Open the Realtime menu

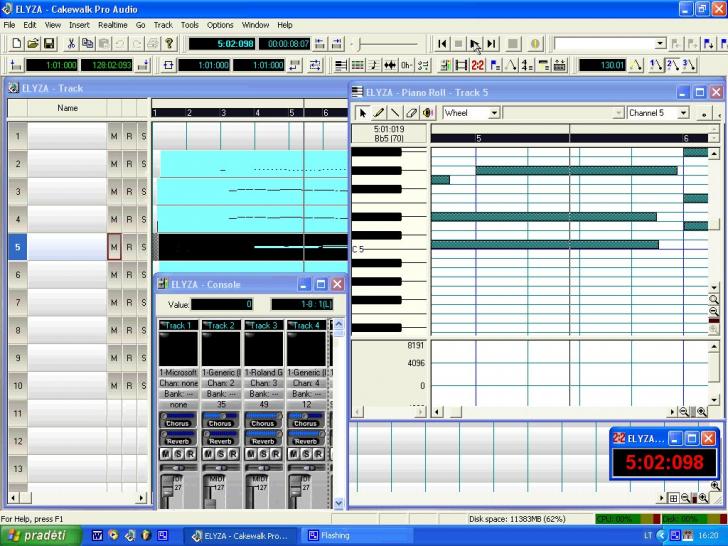point(112,25)
